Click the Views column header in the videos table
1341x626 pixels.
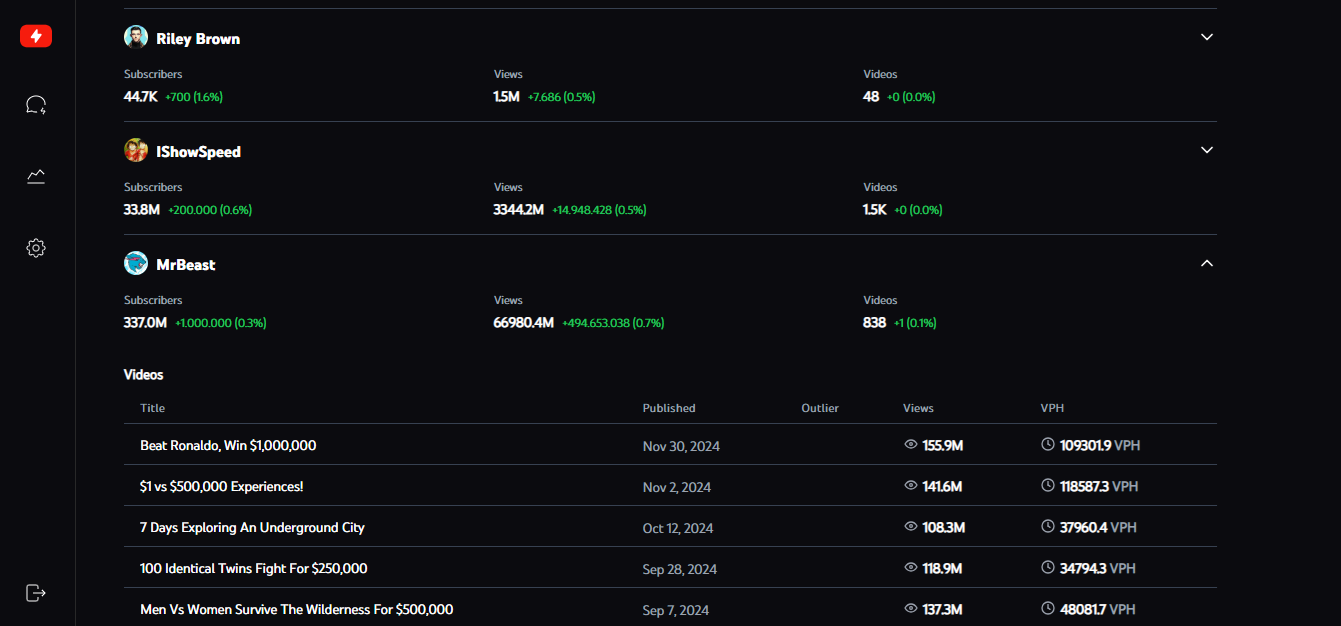click(918, 408)
